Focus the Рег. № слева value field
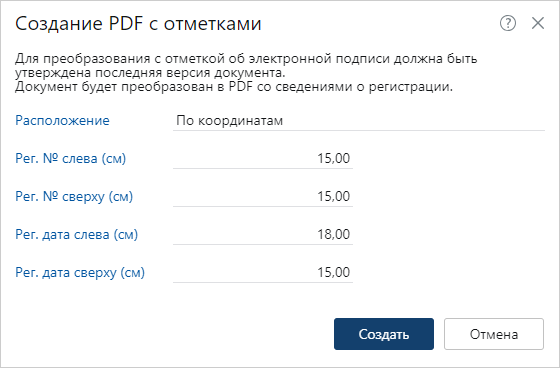The height and width of the screenshot is (368, 560). coord(263,159)
